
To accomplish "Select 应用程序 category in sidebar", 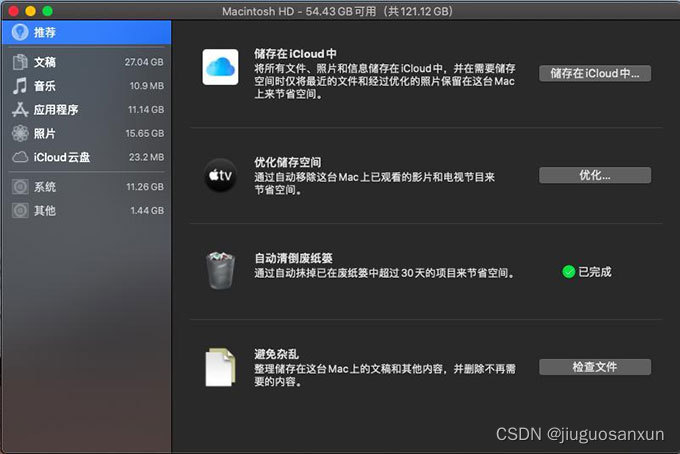I will 86,110.
